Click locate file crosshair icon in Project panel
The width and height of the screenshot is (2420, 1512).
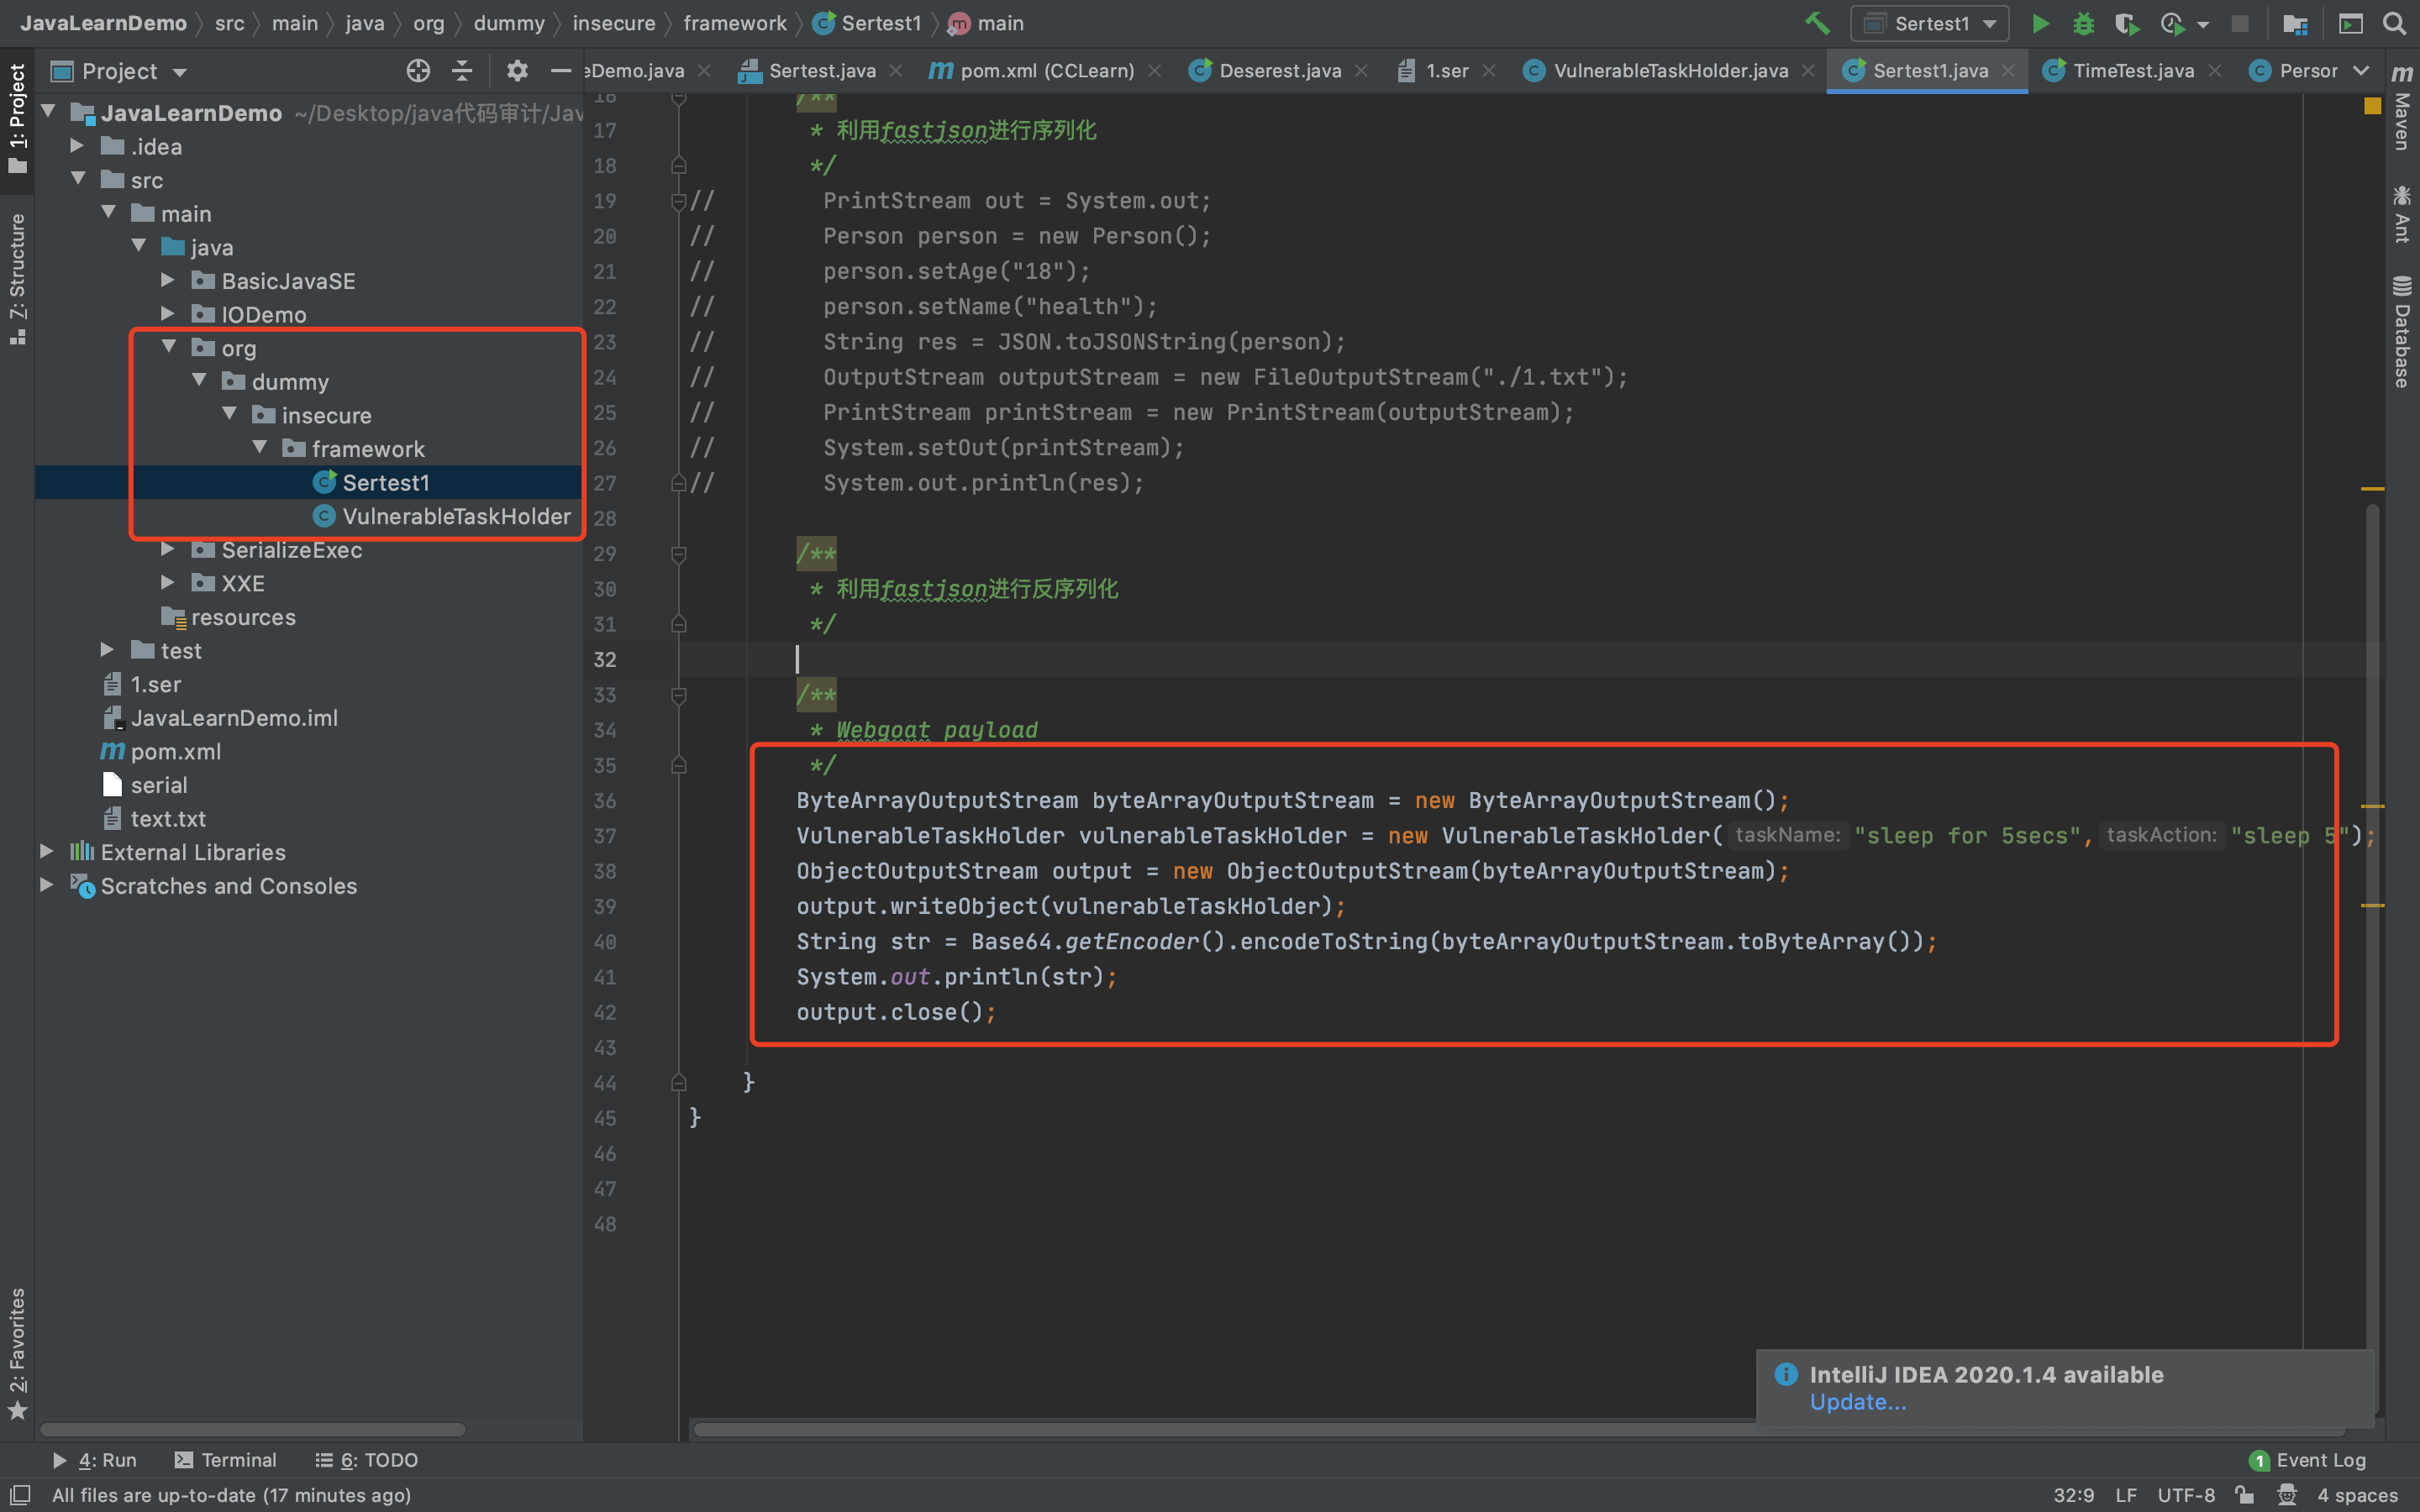[x=418, y=71]
